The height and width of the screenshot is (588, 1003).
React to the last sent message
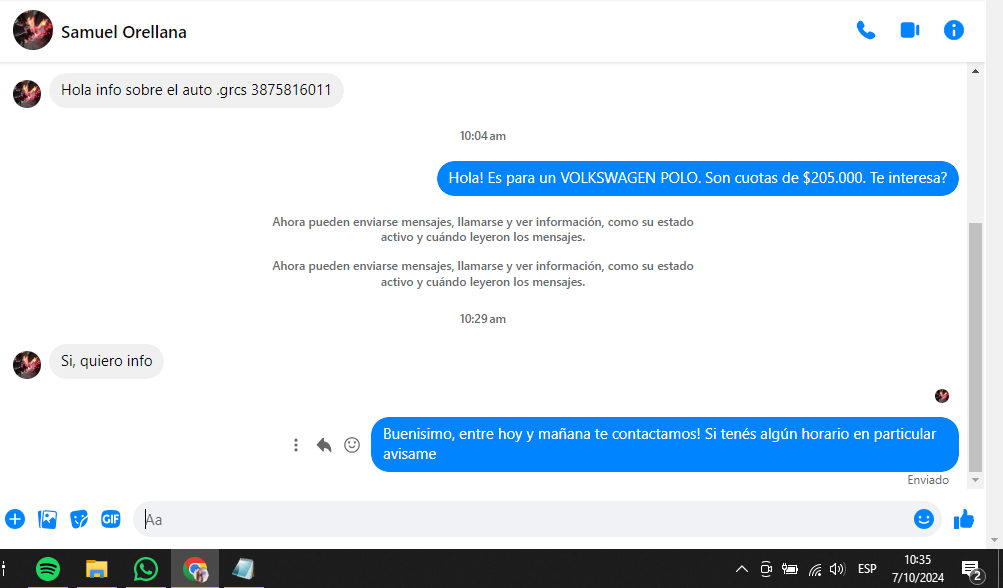(x=352, y=445)
